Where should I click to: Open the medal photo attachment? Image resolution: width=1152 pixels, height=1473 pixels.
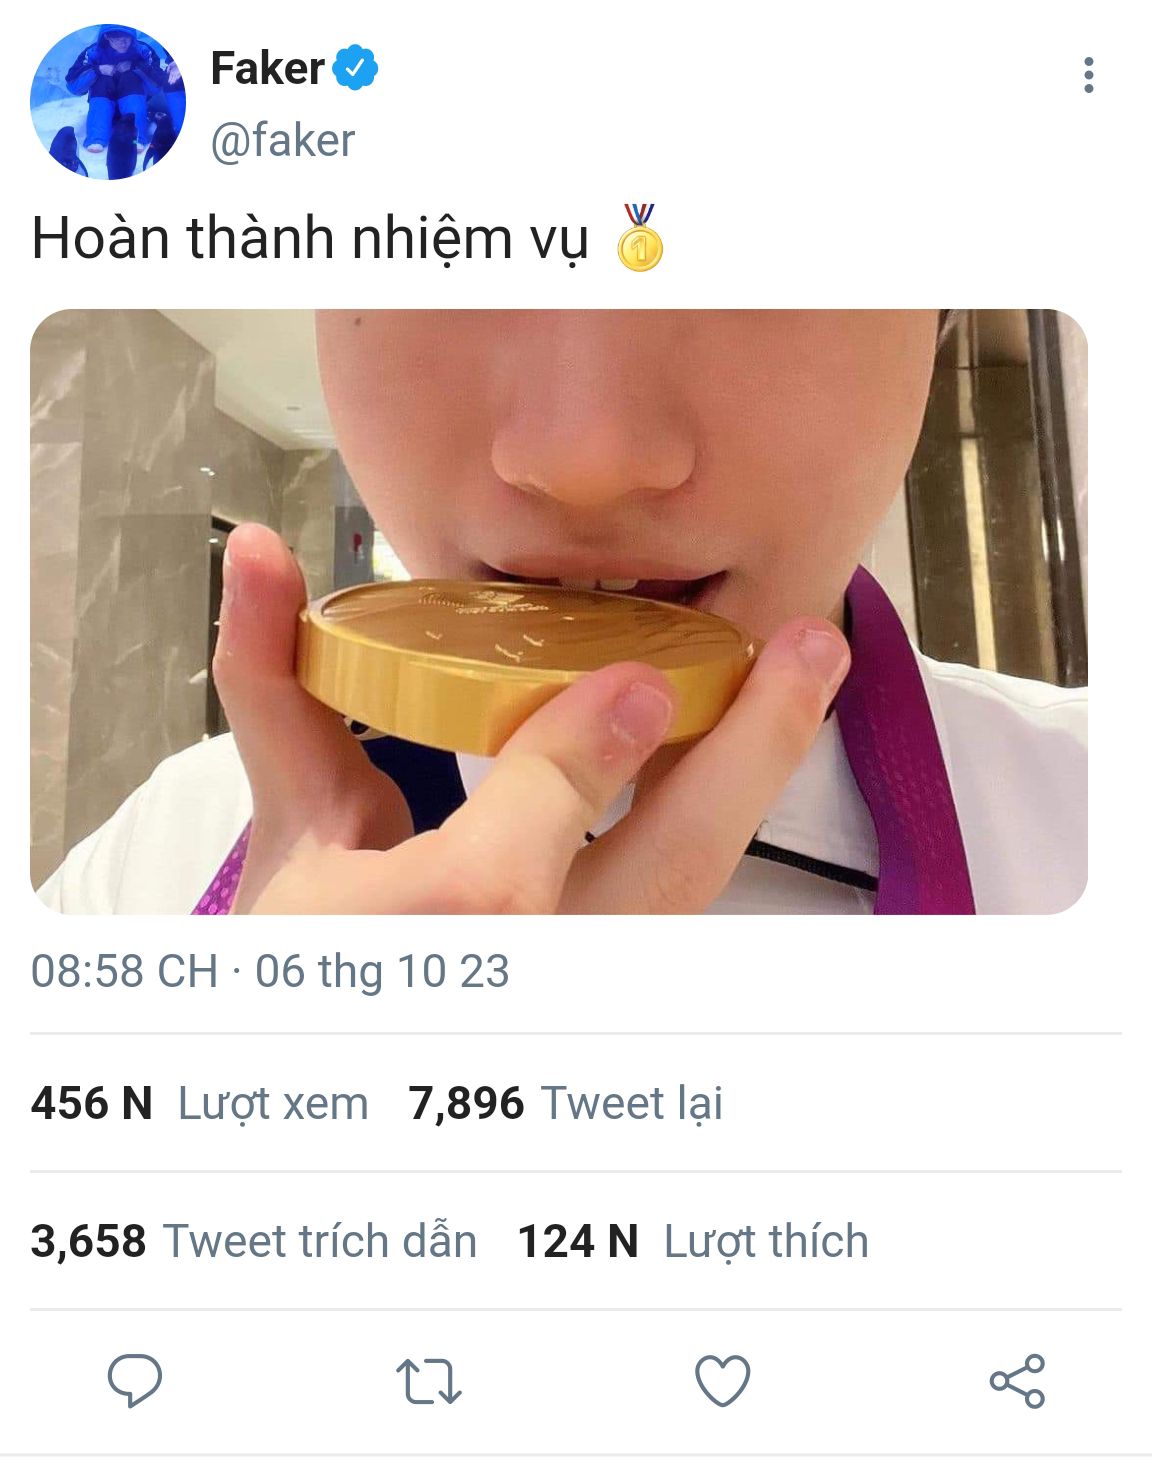coord(559,611)
